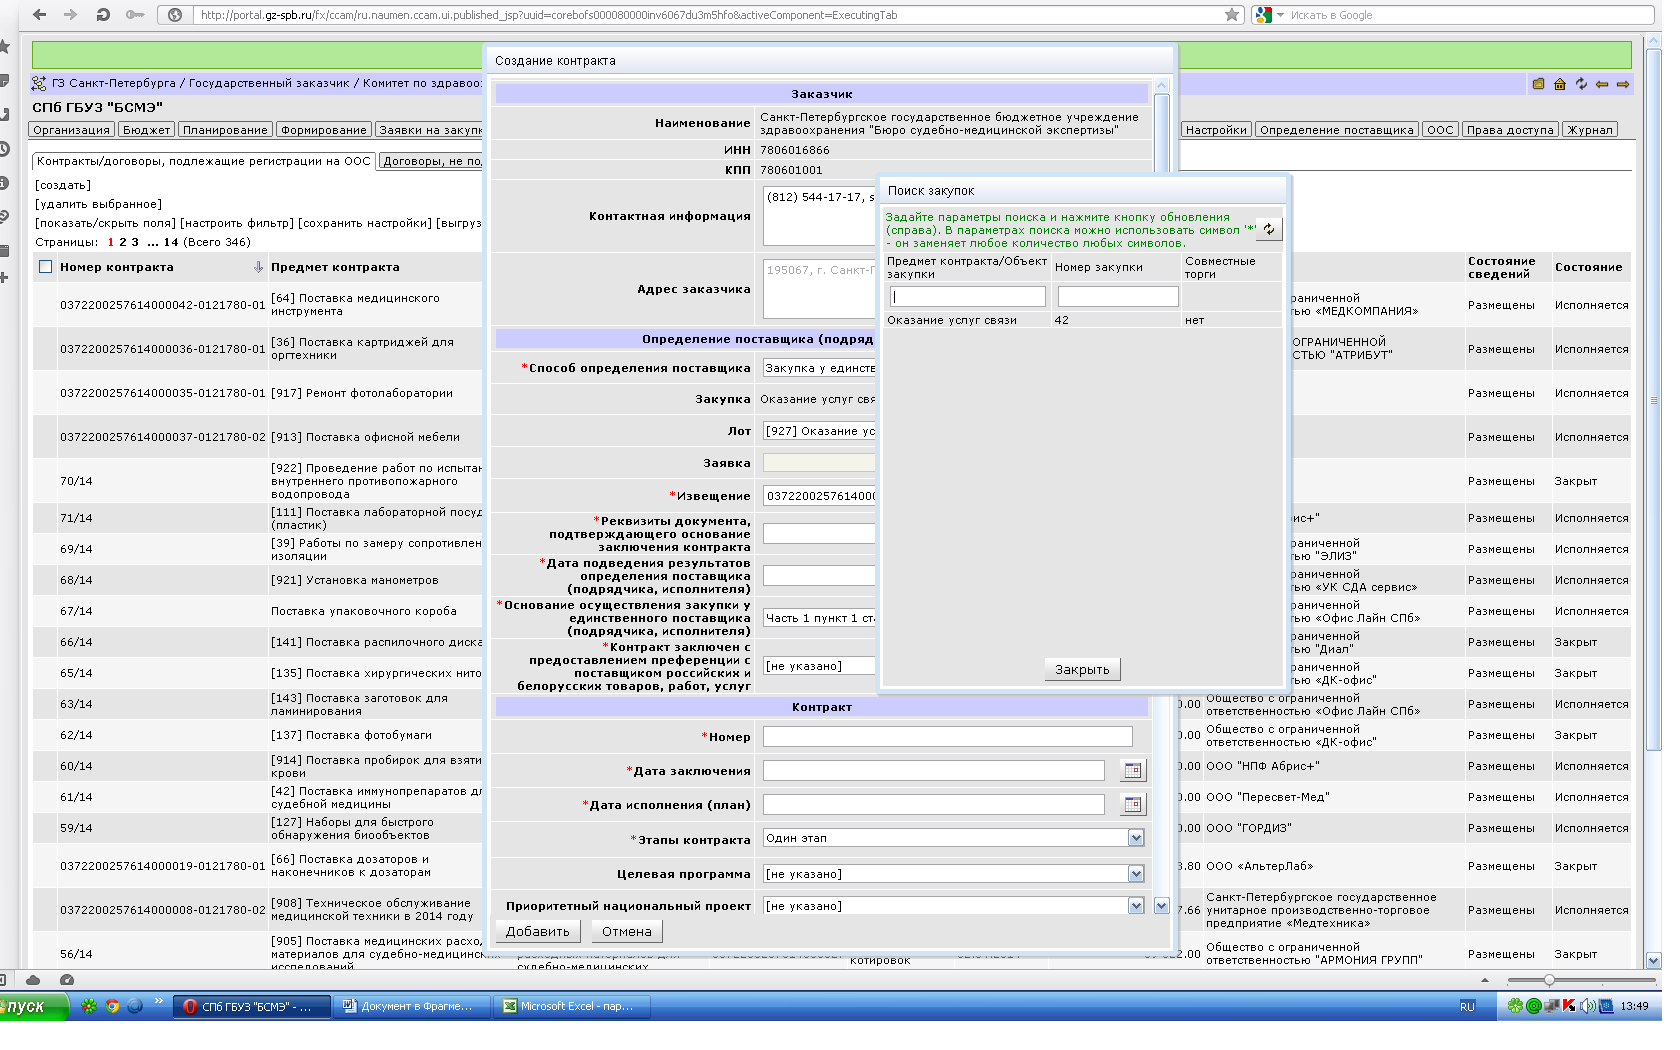
Task: Expand quick launch overflow chevron
Action: tap(158, 1002)
